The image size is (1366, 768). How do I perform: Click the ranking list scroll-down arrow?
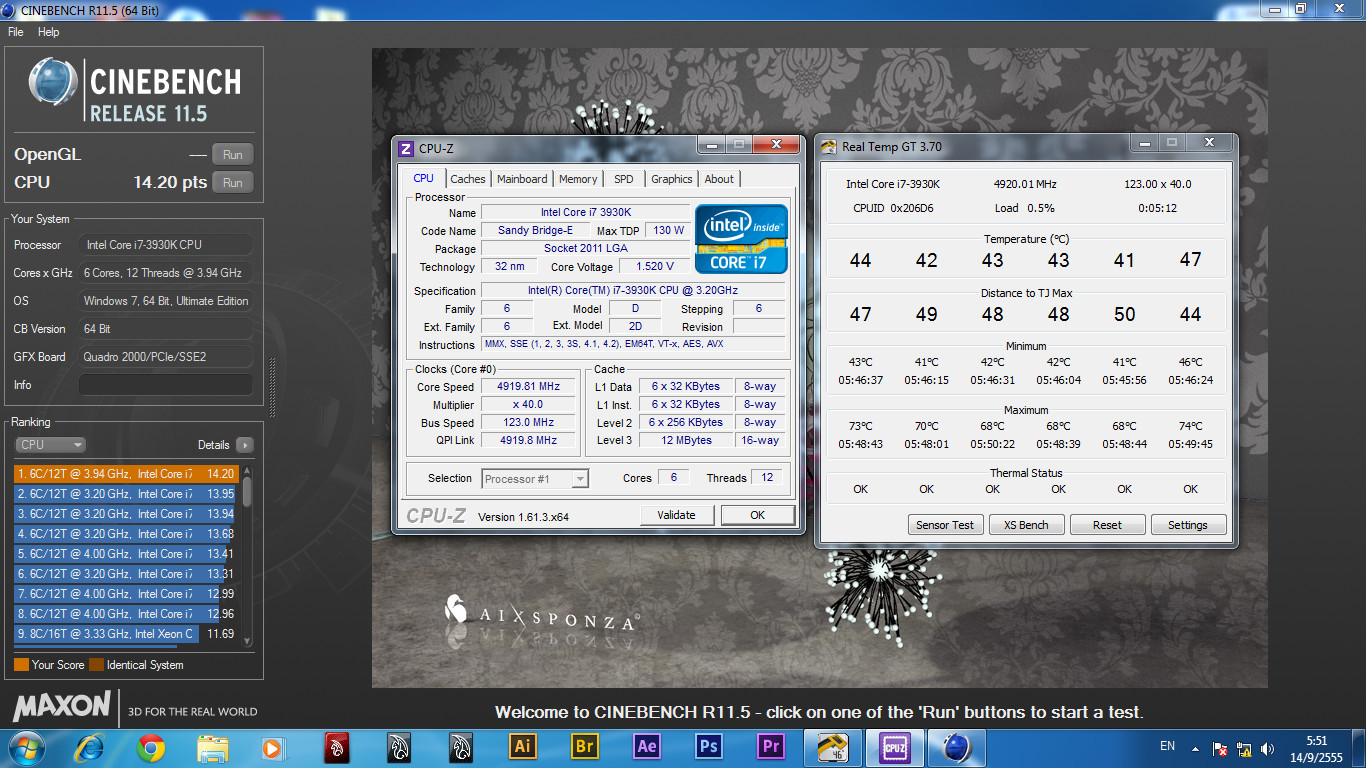coord(247,640)
